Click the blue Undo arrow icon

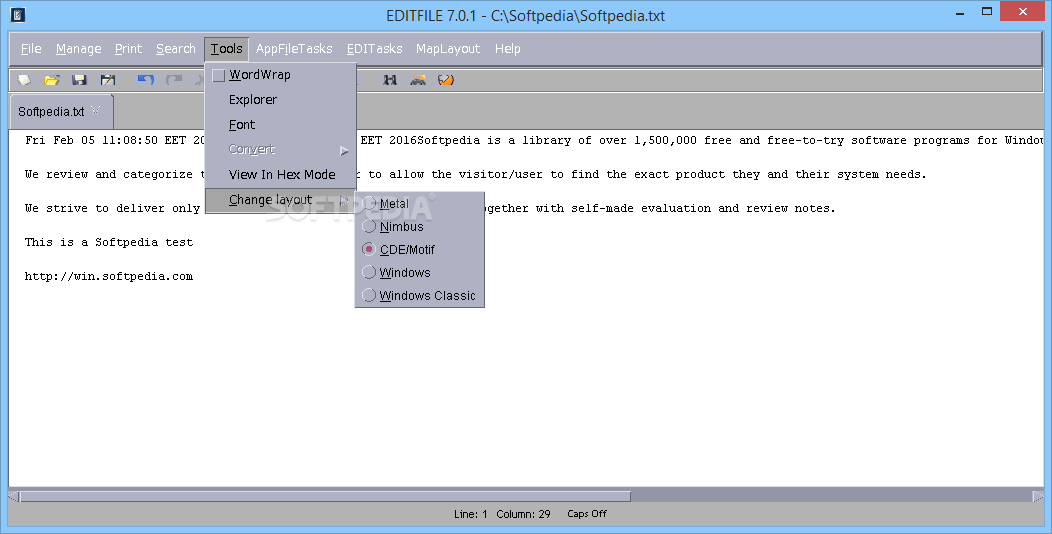click(146, 80)
